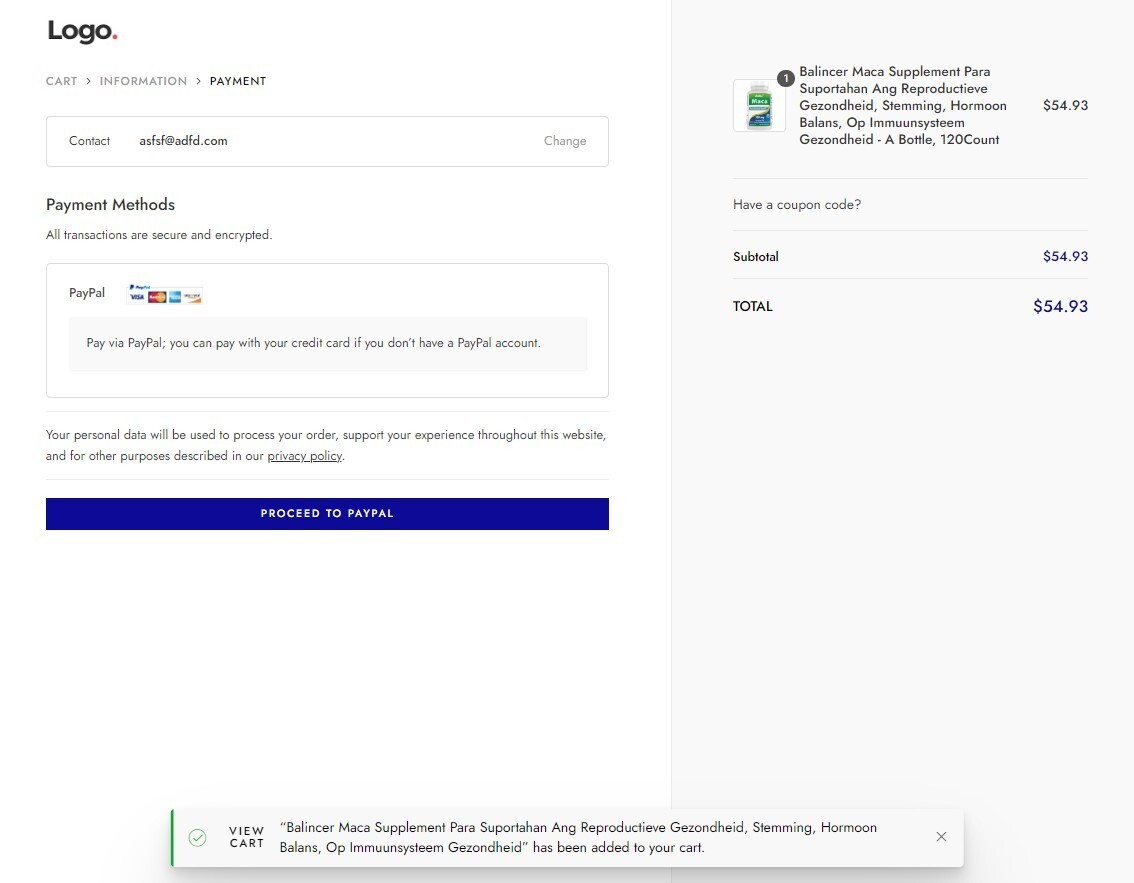
Task: Click product price $54.93 beside title
Action: (1065, 106)
